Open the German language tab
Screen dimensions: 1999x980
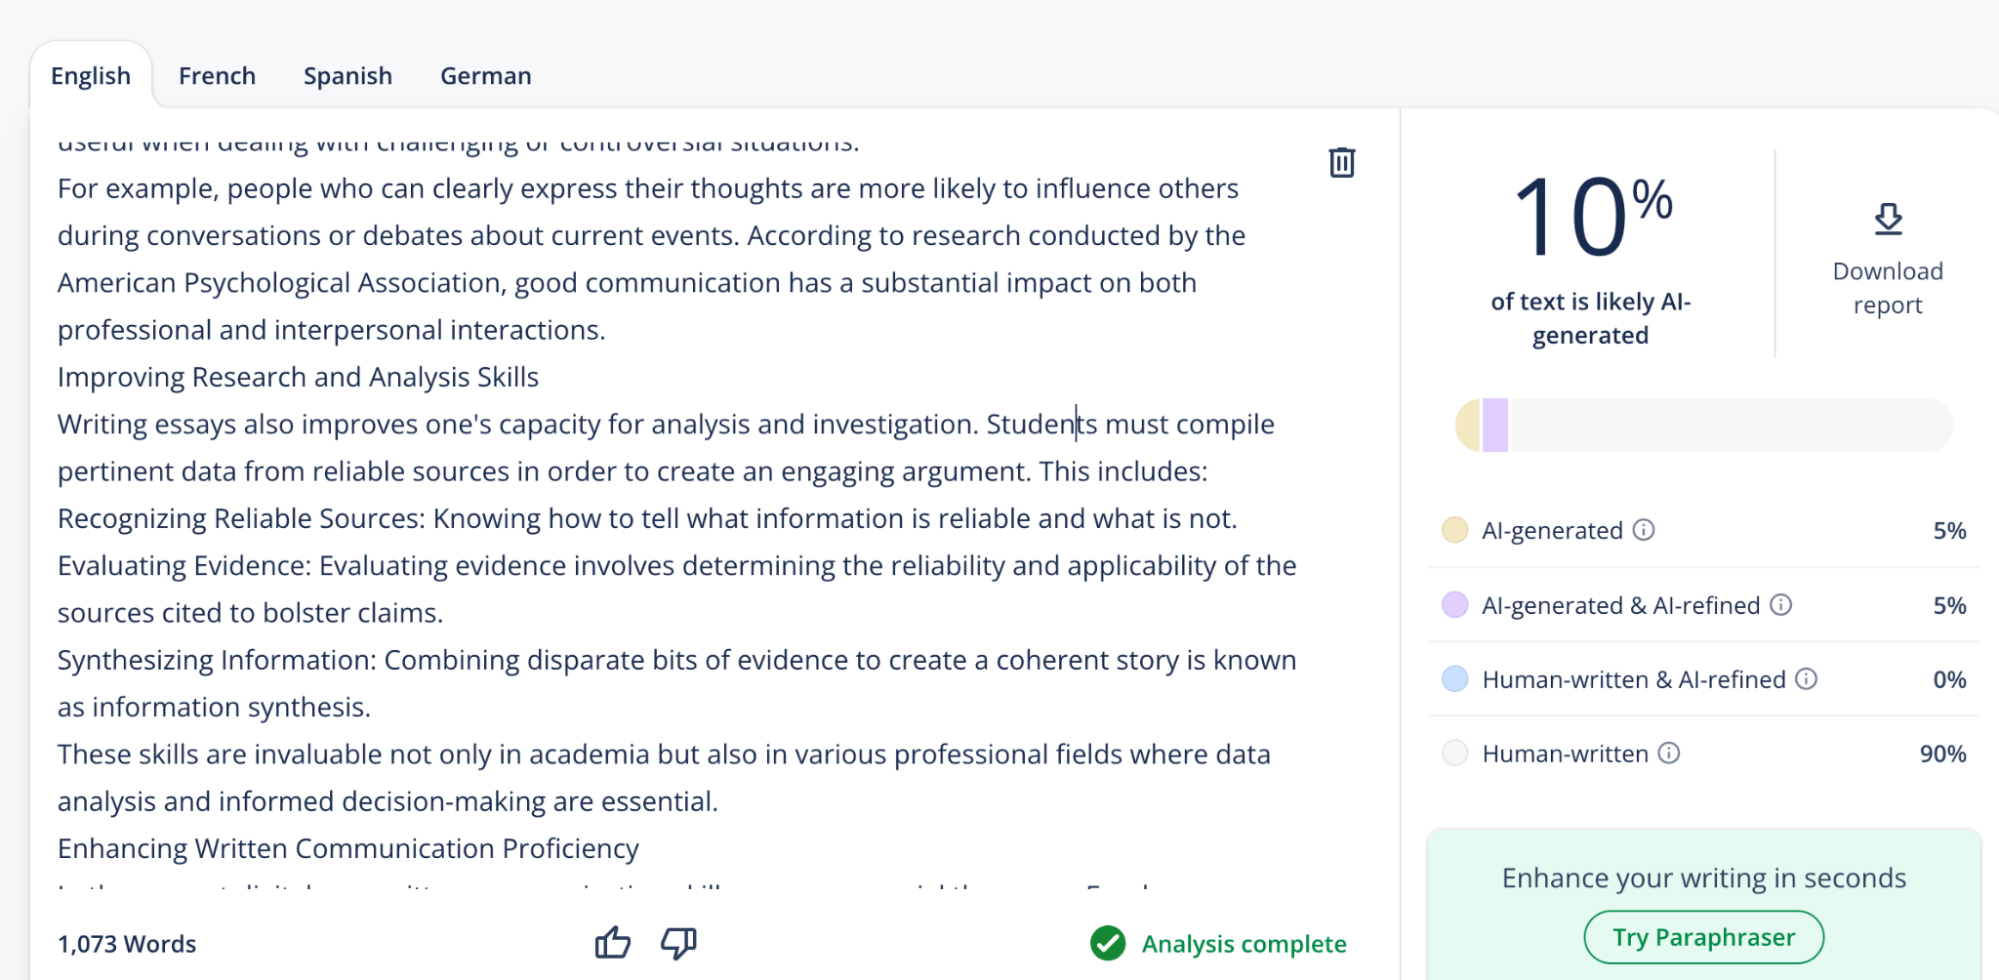tap(486, 76)
